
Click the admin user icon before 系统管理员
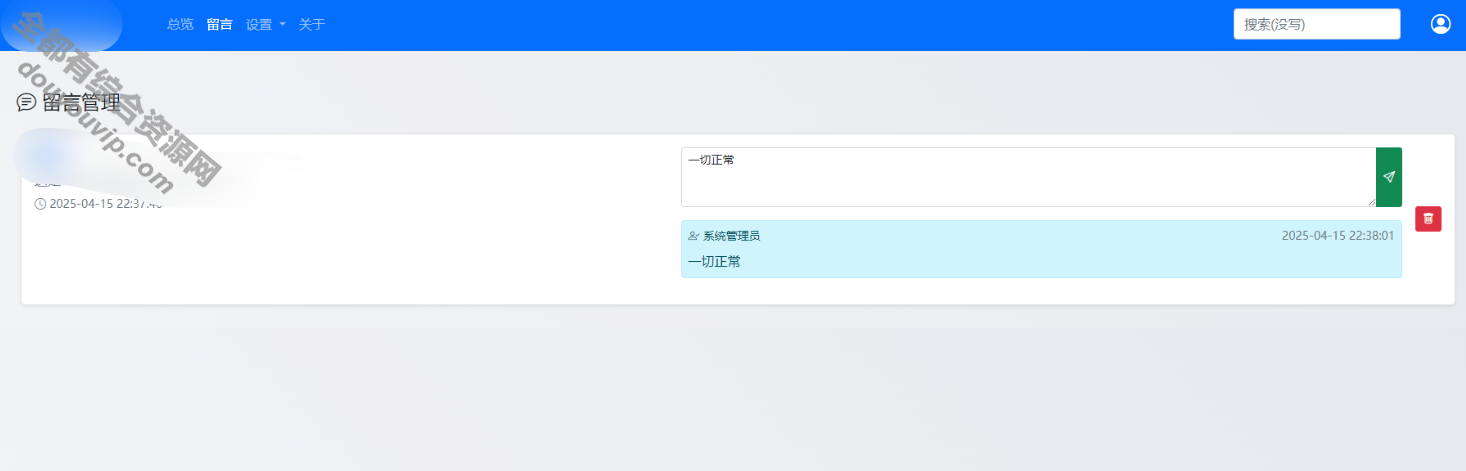694,237
